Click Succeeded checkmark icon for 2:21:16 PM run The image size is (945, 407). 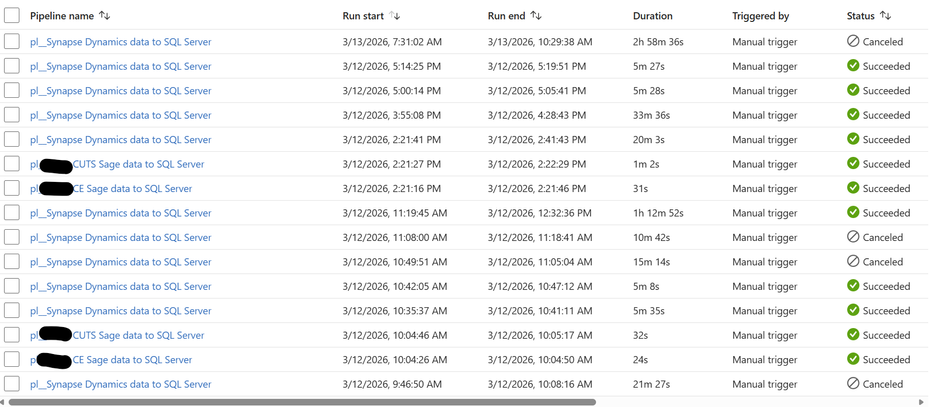(853, 188)
